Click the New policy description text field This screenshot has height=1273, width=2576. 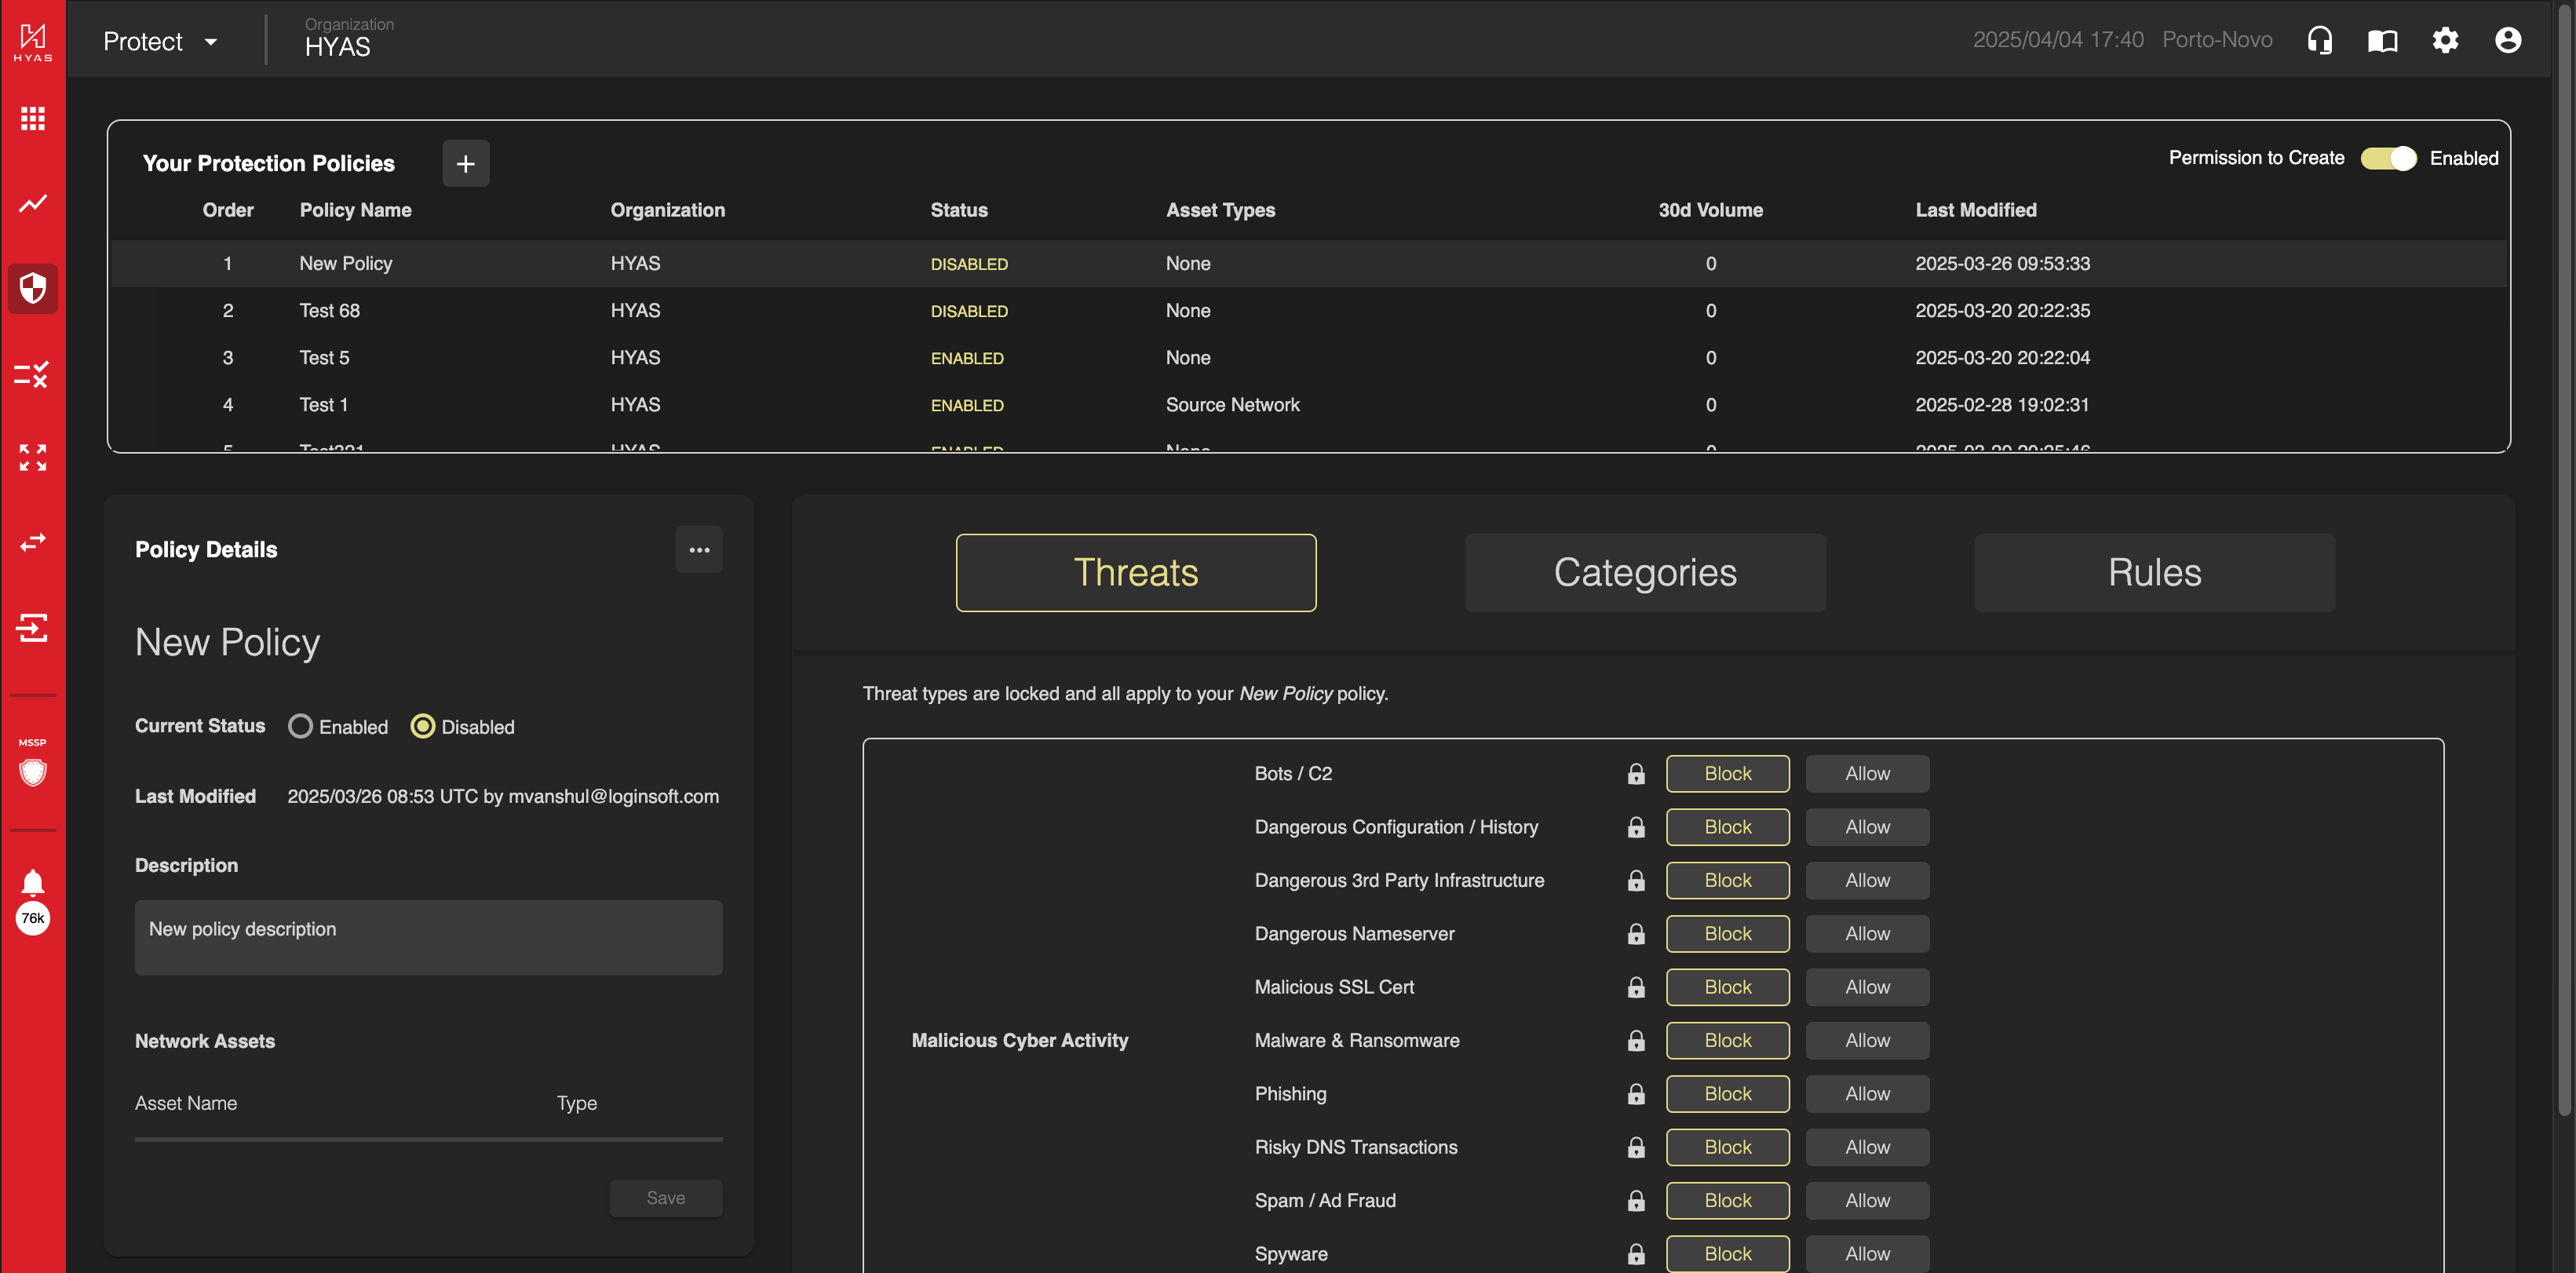pyautogui.click(x=428, y=937)
